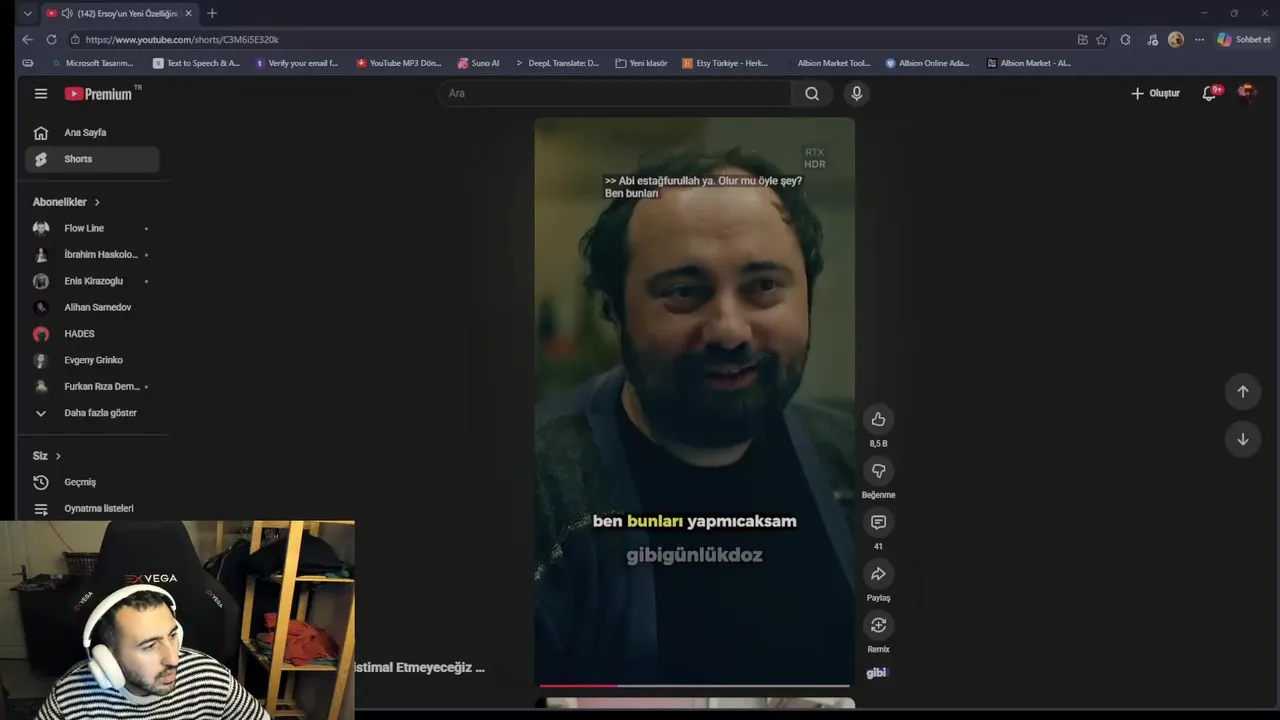Expand the Siz section chevron
Screen dimensions: 1280x720
(58, 456)
